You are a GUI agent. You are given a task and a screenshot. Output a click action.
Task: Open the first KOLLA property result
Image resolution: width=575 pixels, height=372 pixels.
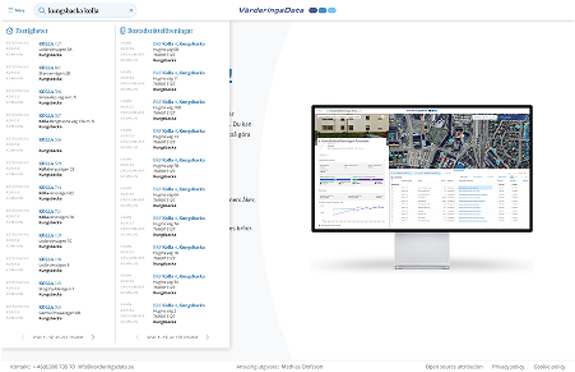click(50, 44)
